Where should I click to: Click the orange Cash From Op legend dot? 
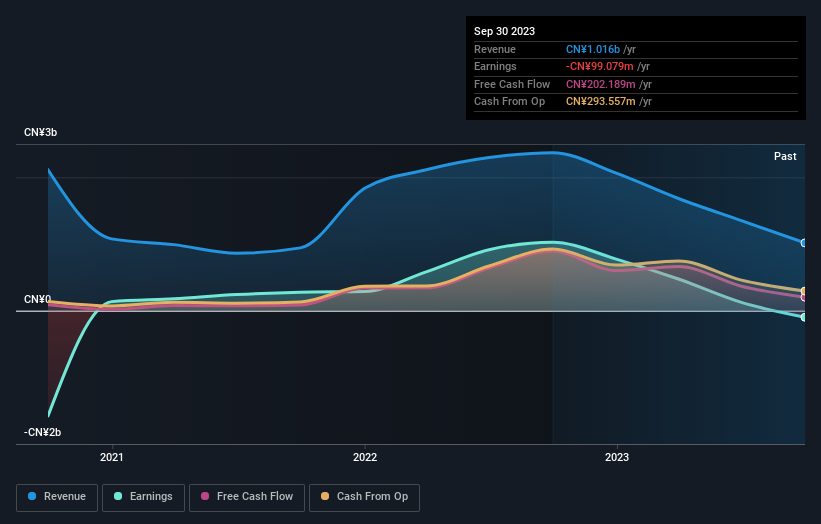pyautogui.click(x=325, y=496)
